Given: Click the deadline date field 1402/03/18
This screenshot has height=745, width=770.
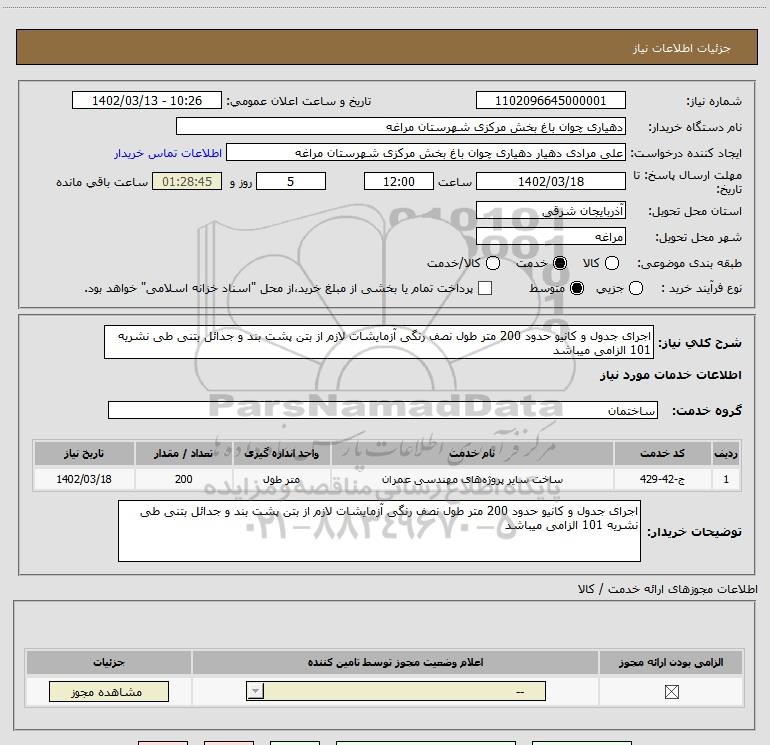Looking at the screenshot, I should 550,181.
